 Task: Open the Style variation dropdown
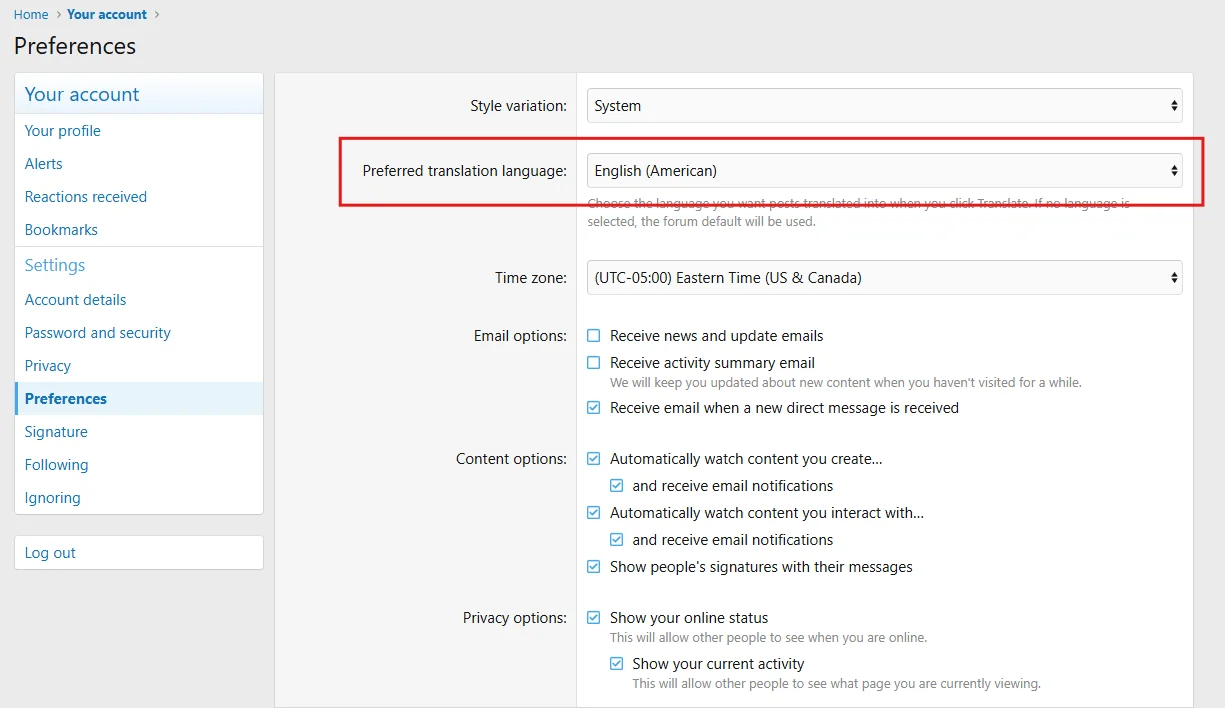point(884,106)
